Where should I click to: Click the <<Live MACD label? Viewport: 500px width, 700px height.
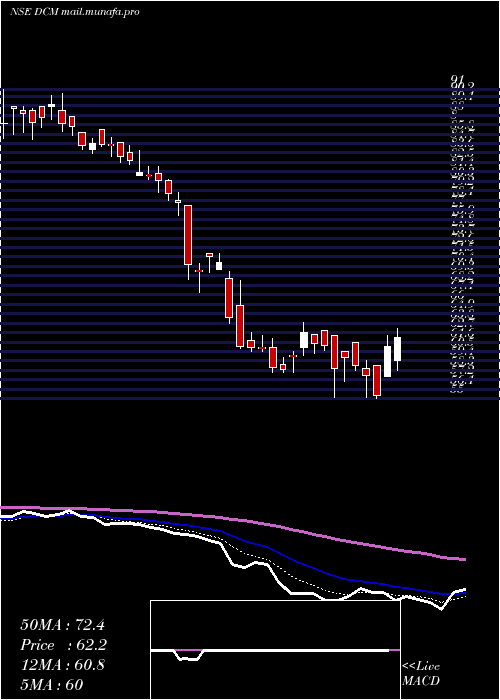421,674
